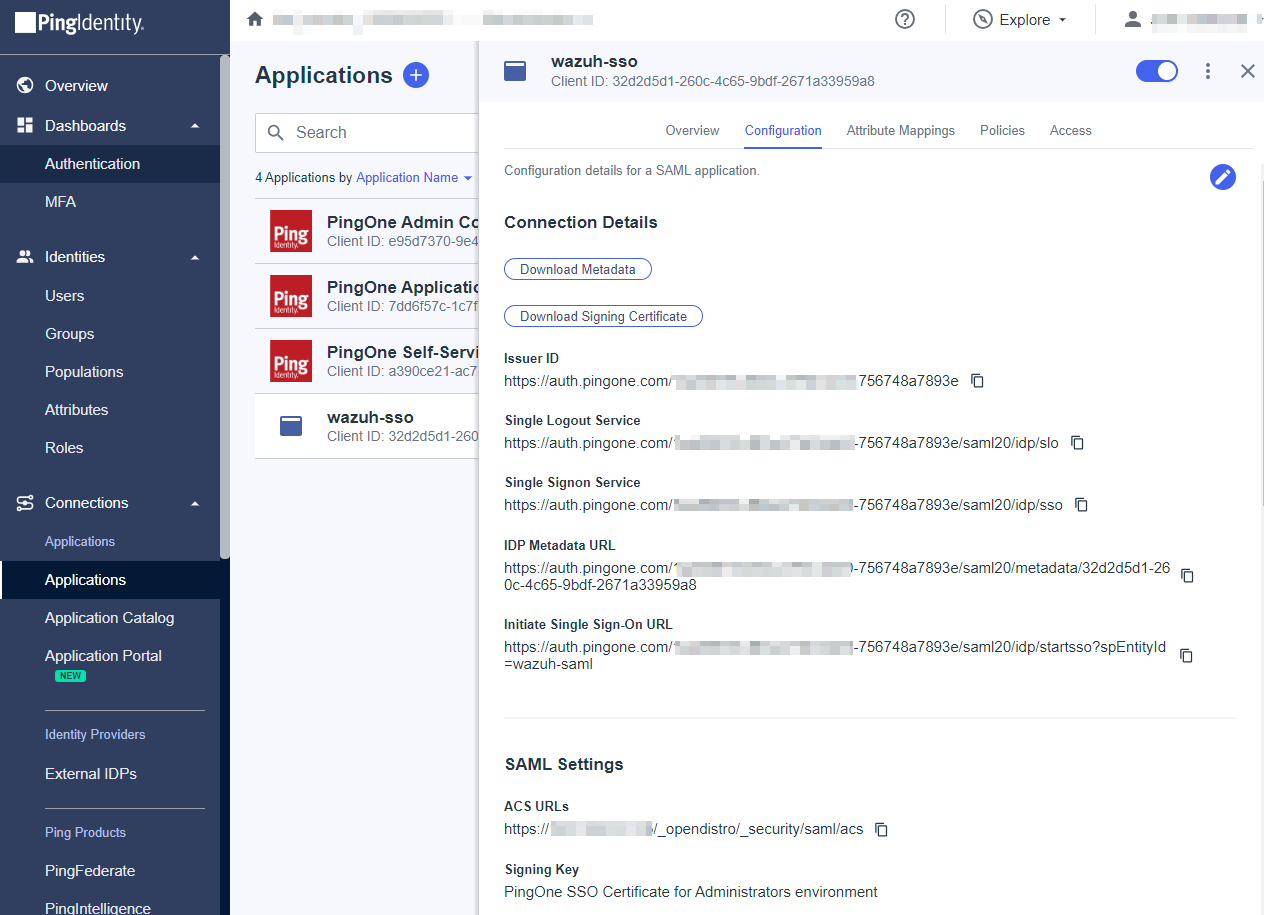Click the PingOne Application Portal logo icon
The height and width of the screenshot is (915, 1264).
click(291, 296)
